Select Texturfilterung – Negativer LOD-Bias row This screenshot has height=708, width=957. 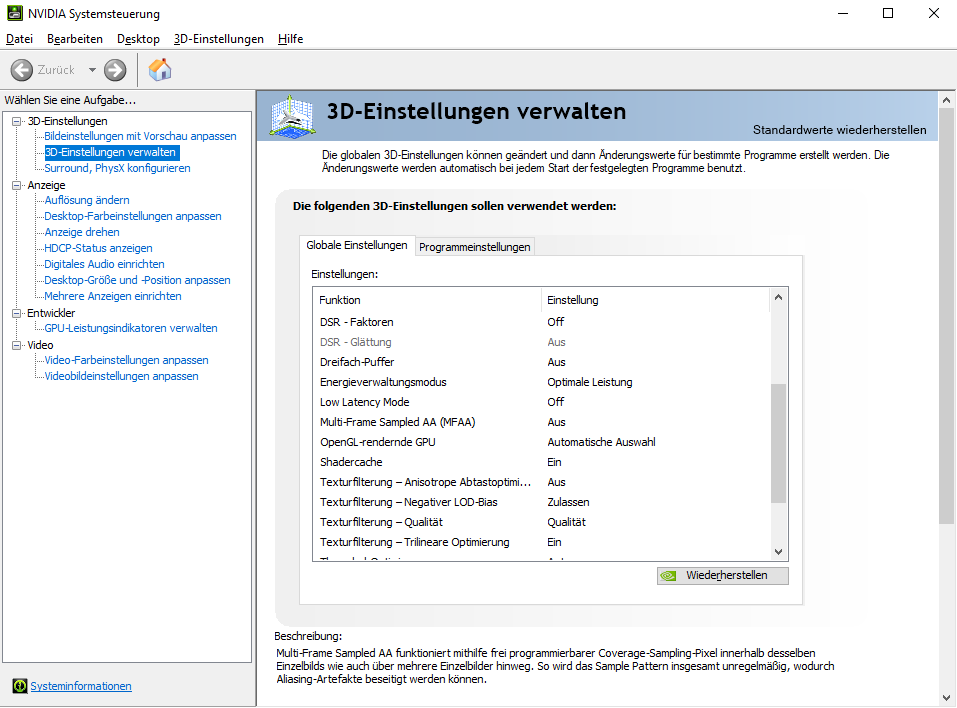pyautogui.click(x=541, y=502)
